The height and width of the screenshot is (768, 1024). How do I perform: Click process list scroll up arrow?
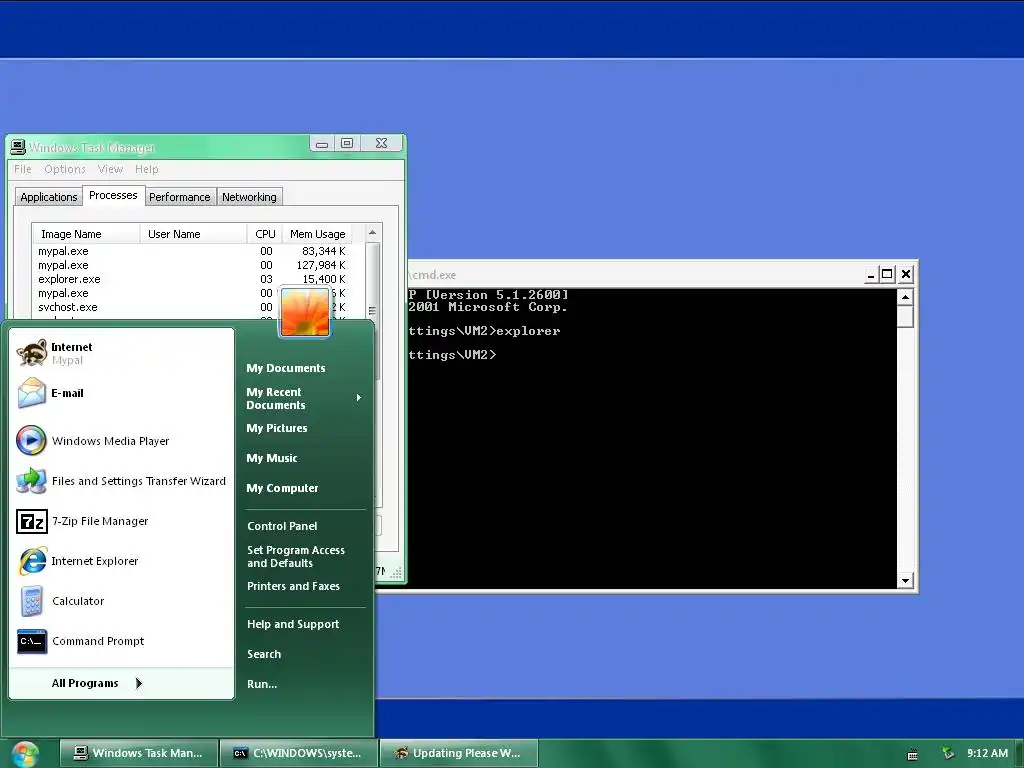click(x=373, y=233)
